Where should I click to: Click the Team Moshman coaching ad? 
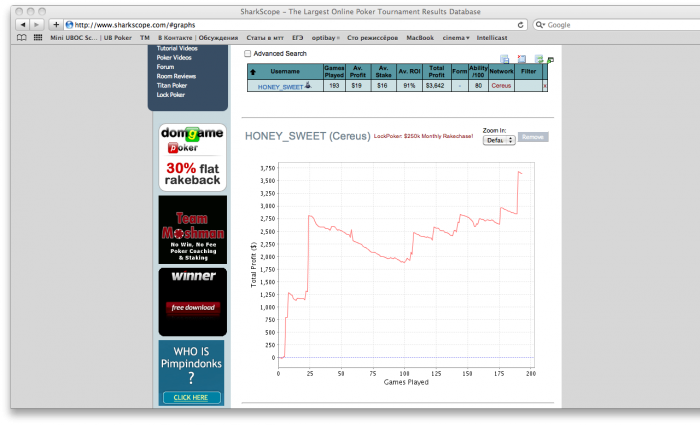(x=192, y=229)
